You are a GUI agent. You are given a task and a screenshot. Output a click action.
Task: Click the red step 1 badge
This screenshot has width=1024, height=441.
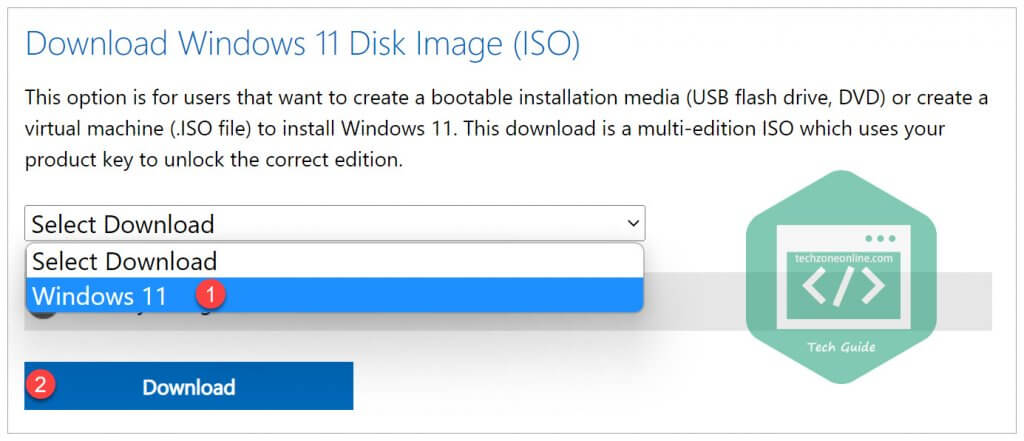210,295
